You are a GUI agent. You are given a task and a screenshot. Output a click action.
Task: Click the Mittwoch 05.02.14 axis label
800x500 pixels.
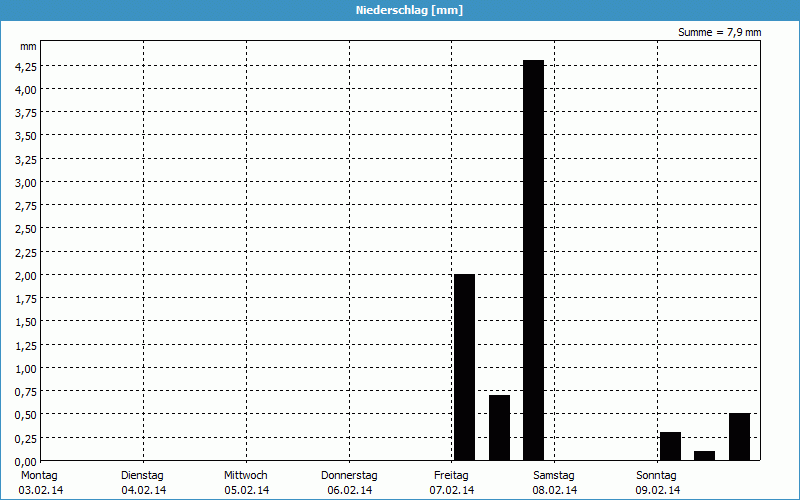click(x=245, y=482)
